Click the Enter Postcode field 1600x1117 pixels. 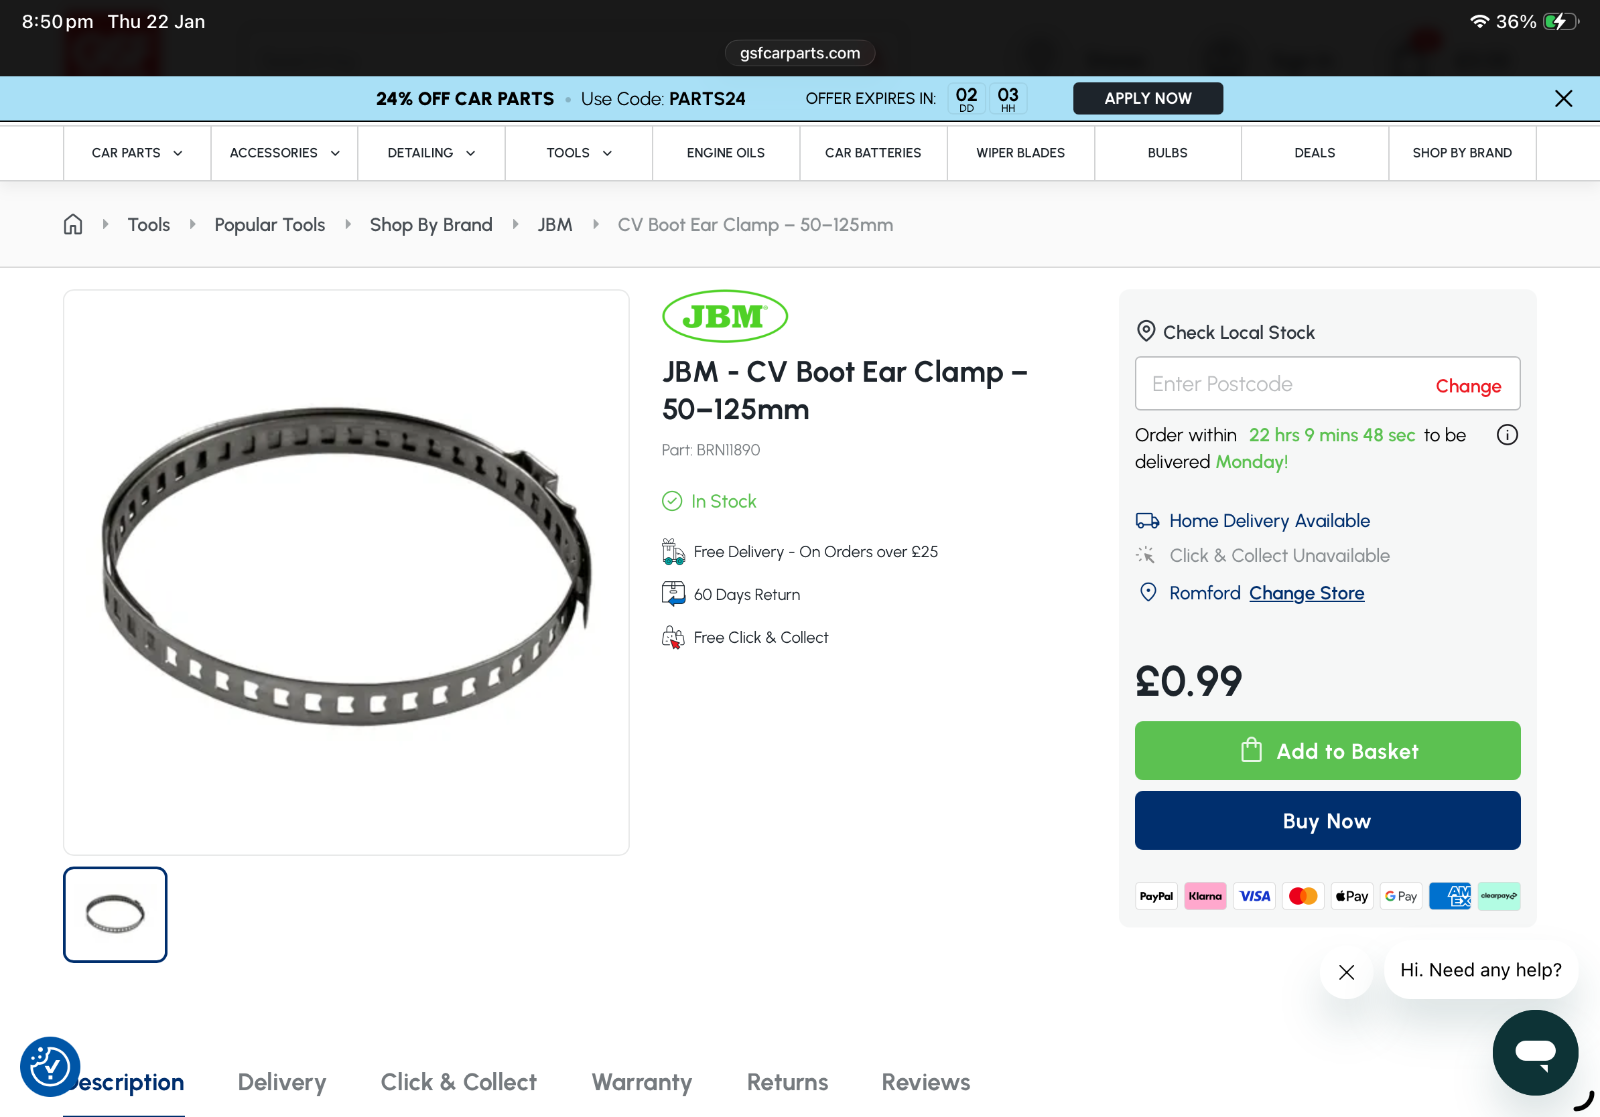(1280, 384)
